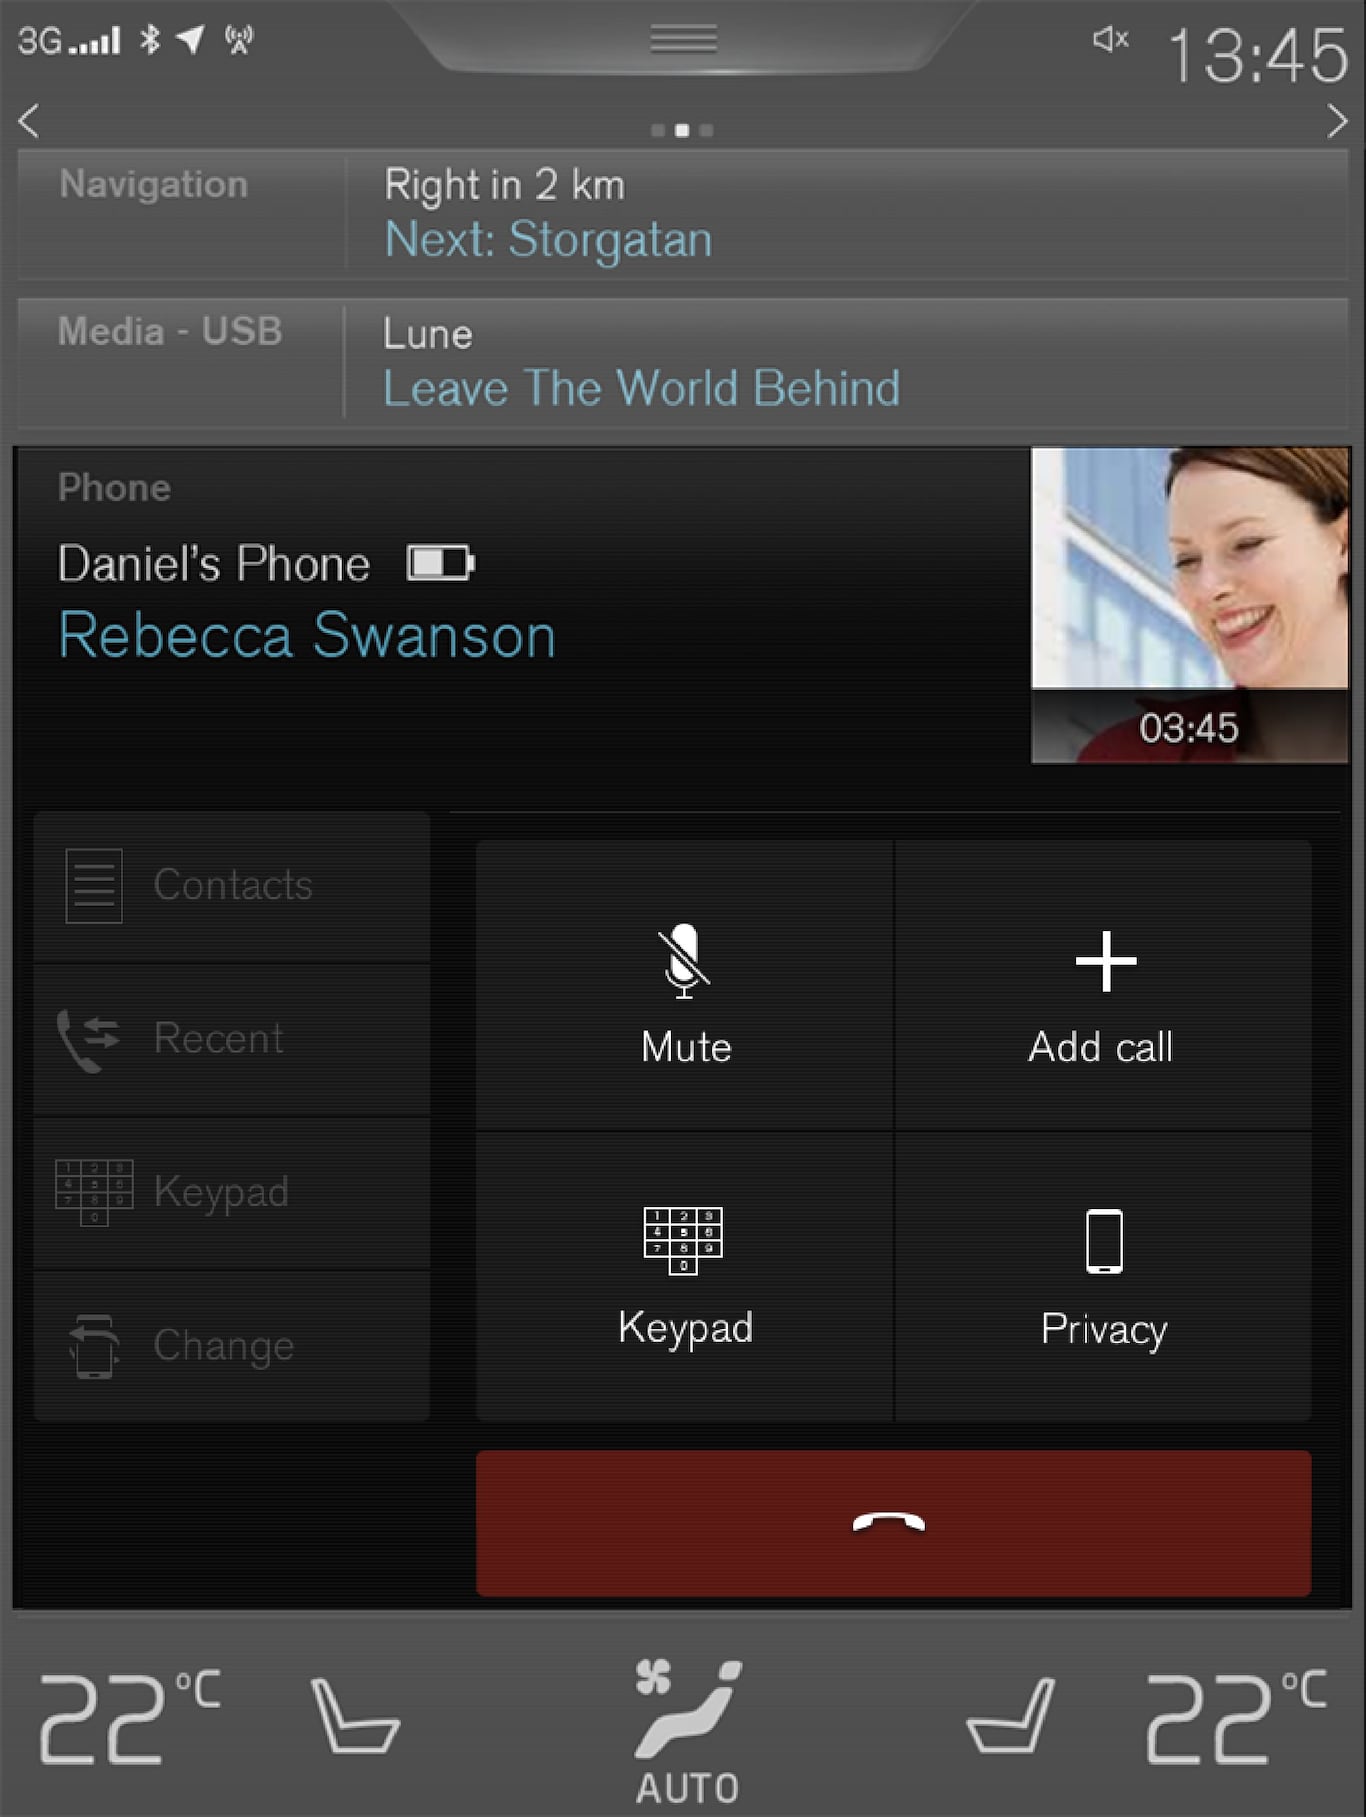Image resolution: width=1366 pixels, height=1817 pixels.
Task: Go to next view with right arrow
Action: click(1336, 121)
